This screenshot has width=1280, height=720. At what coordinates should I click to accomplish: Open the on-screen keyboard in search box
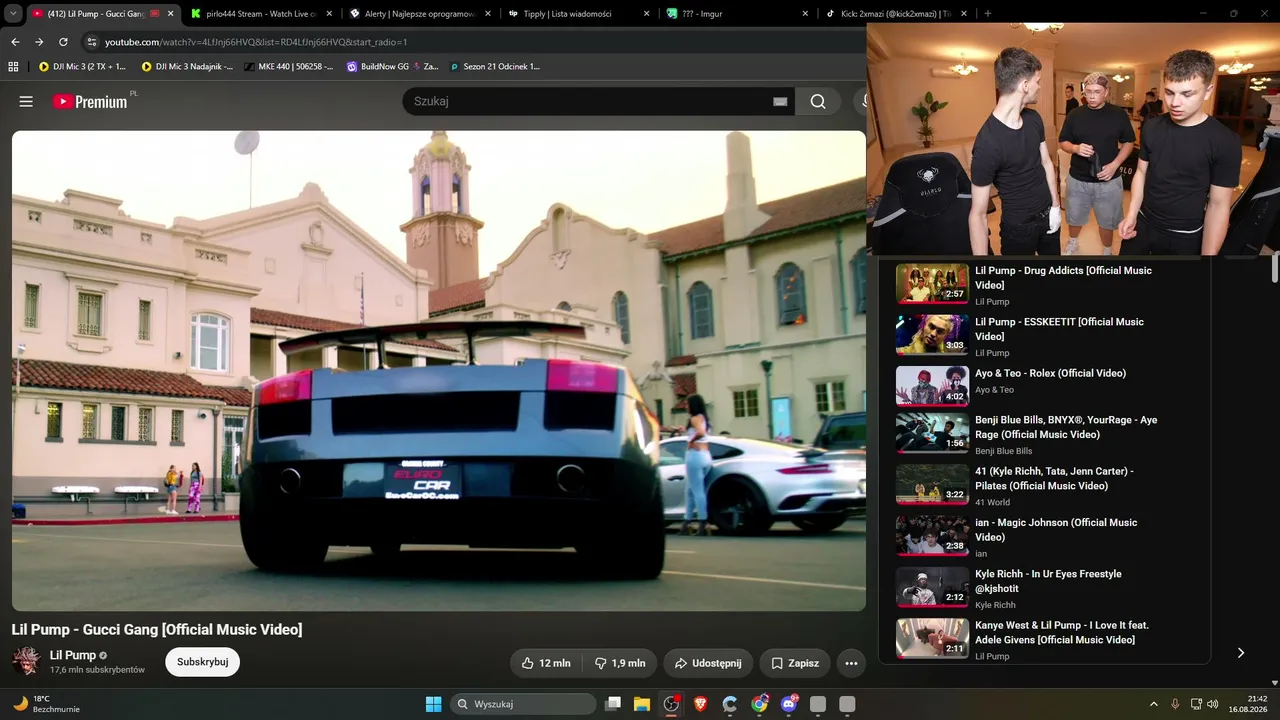tap(780, 101)
